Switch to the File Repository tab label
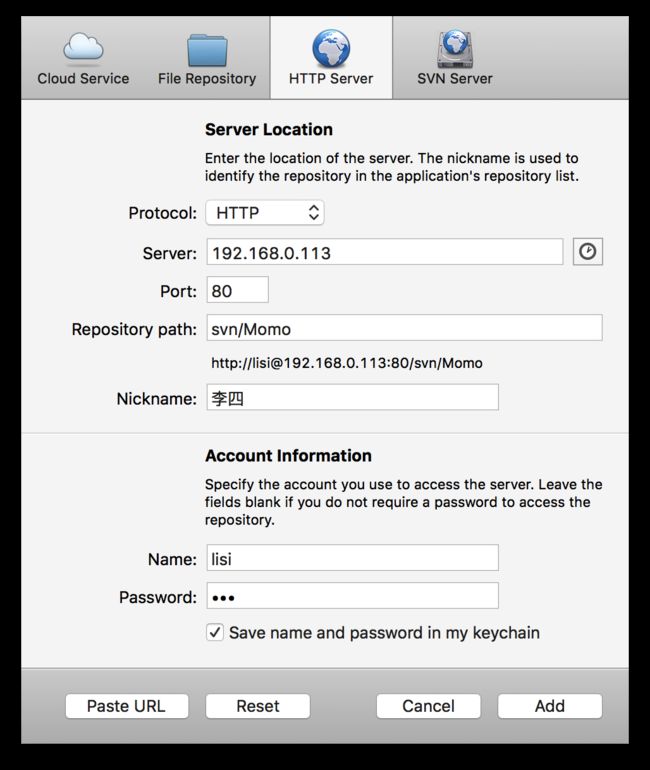650x770 pixels. pyautogui.click(x=207, y=79)
